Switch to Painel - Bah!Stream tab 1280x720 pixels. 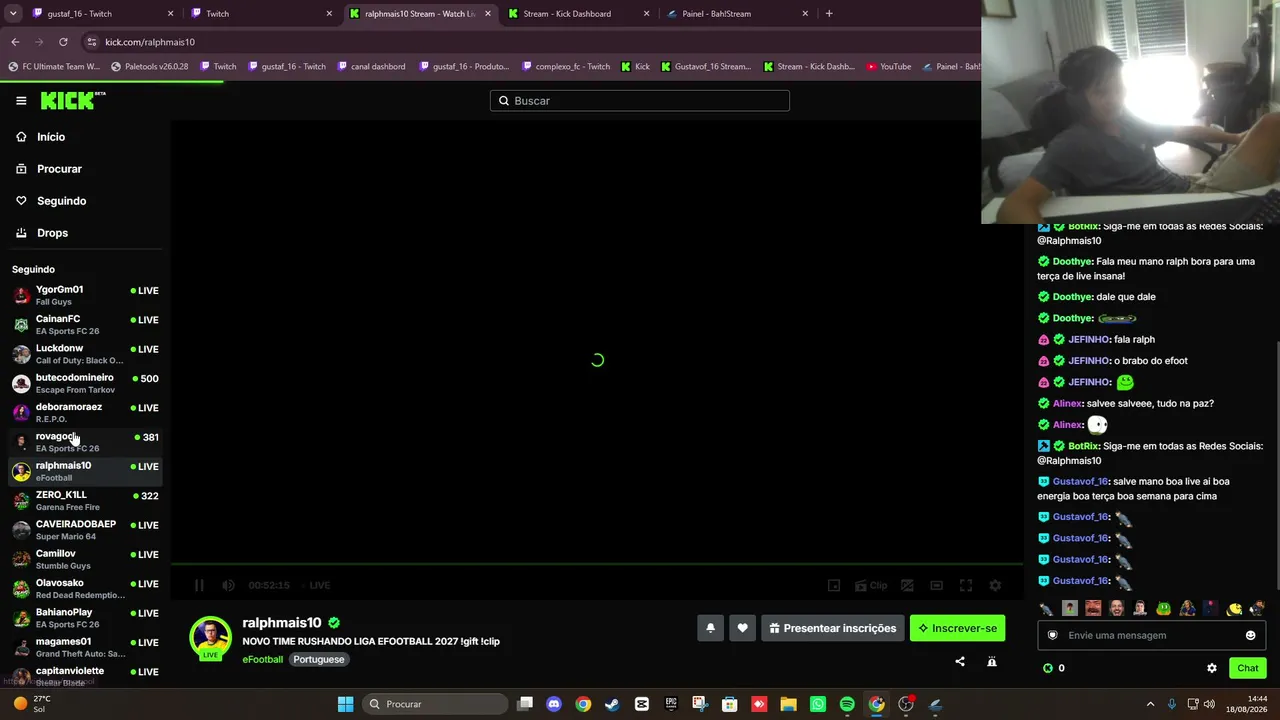coord(737,14)
